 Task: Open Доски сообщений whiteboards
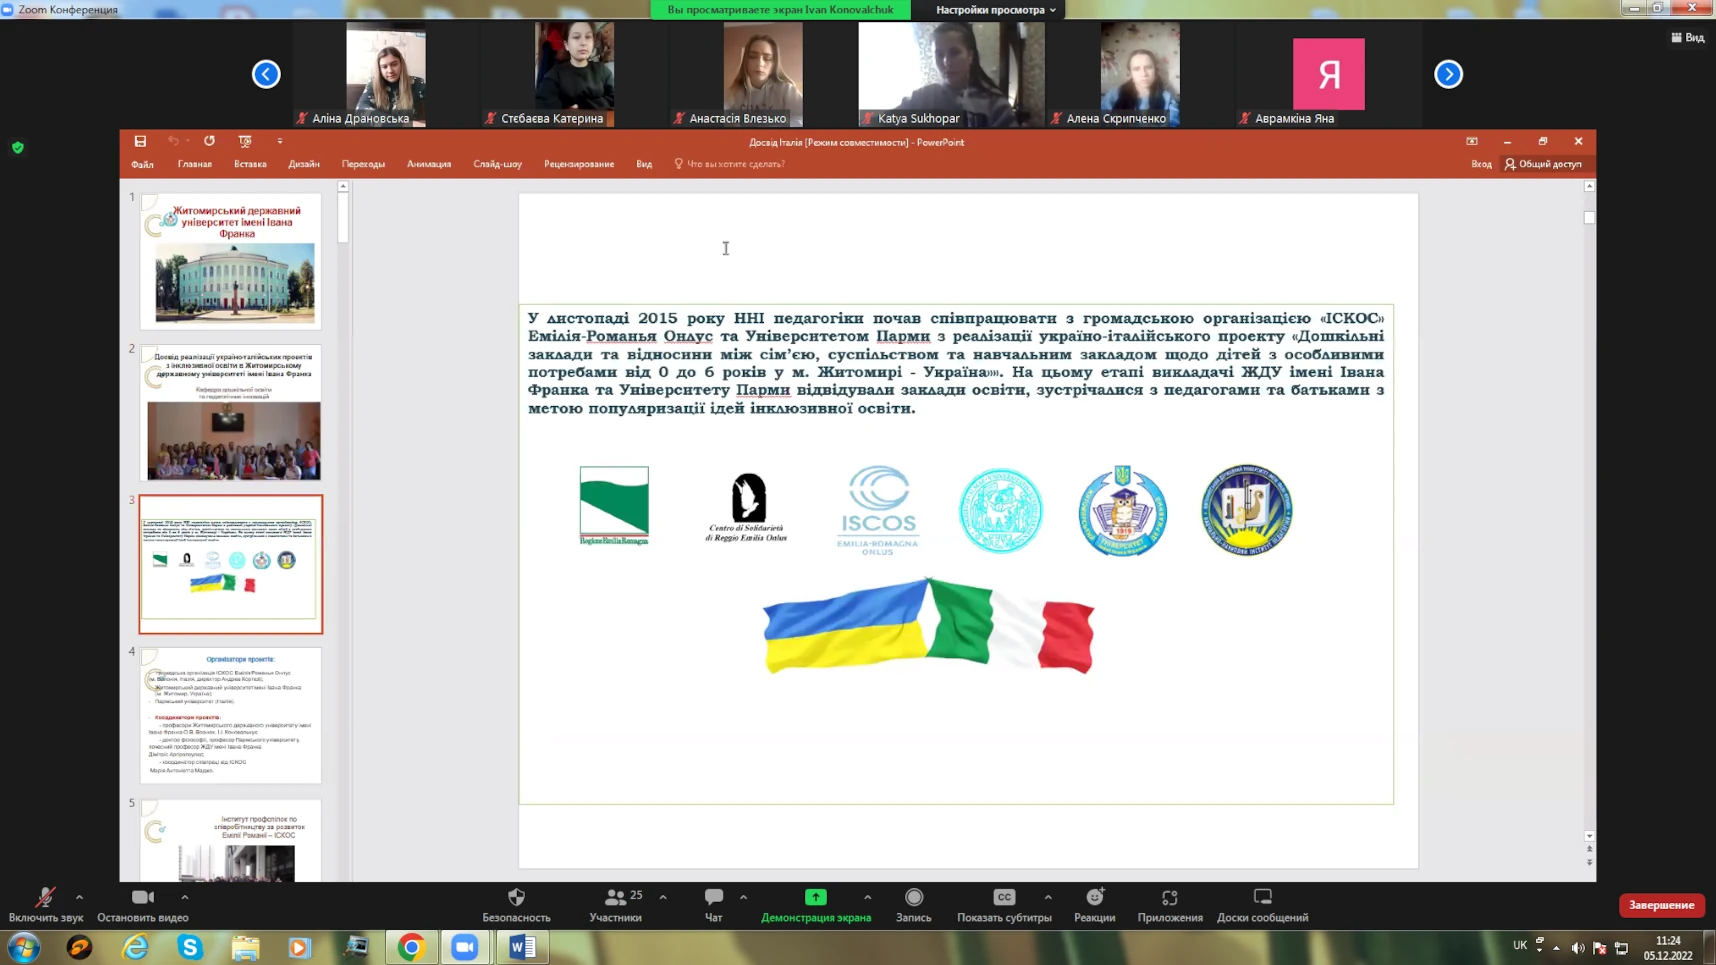click(1262, 904)
